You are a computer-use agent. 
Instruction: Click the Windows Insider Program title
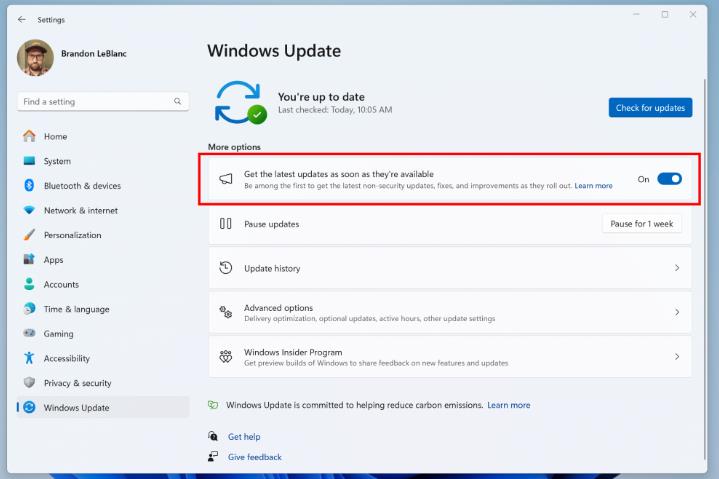click(x=293, y=352)
